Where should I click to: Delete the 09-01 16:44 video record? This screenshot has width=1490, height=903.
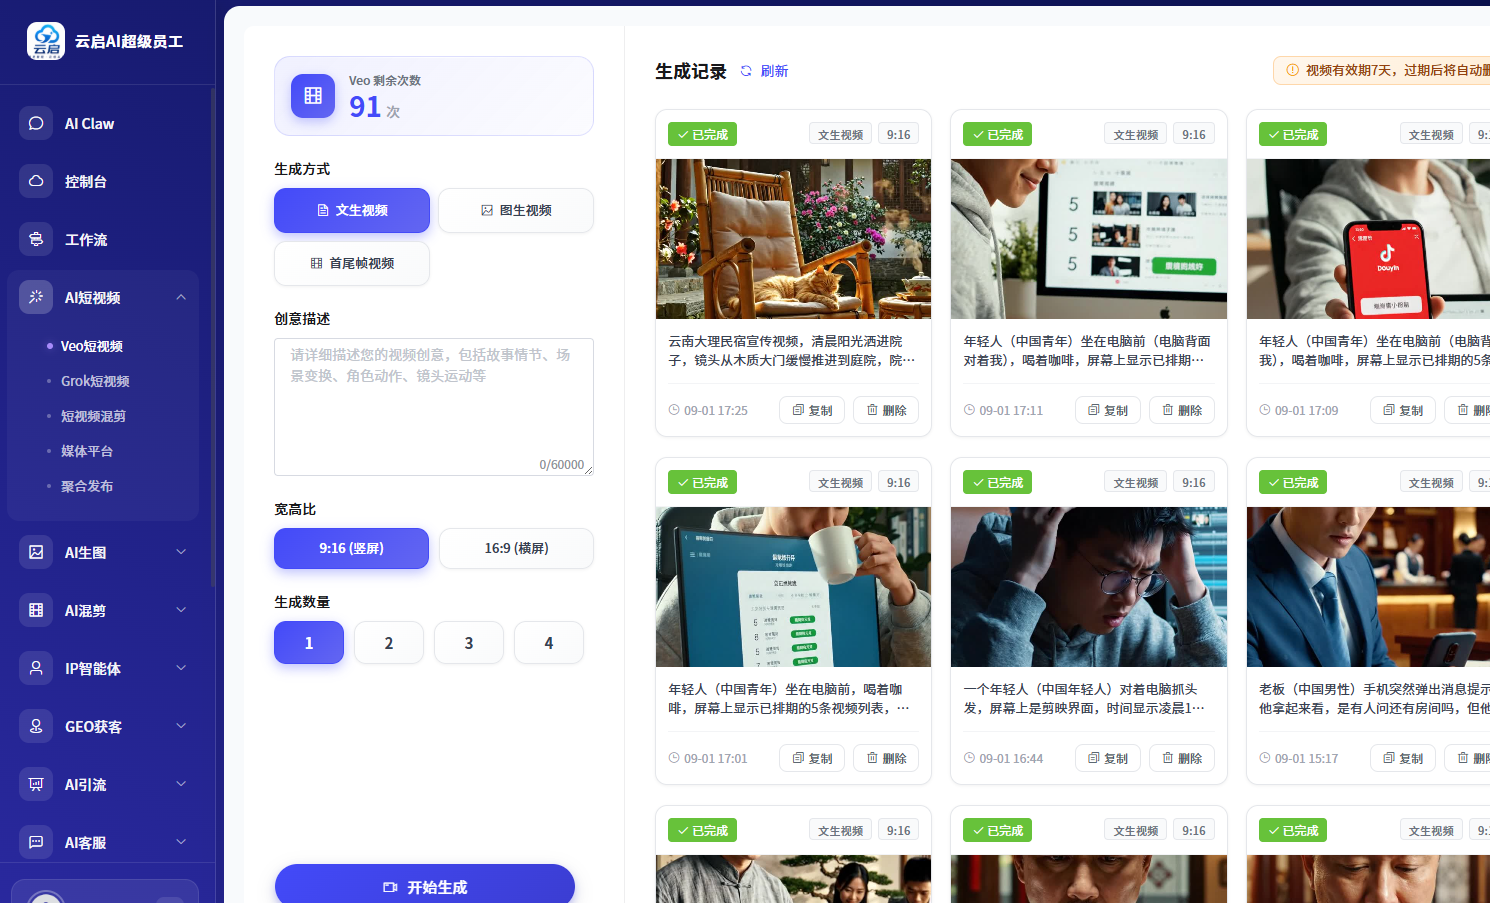point(1182,758)
